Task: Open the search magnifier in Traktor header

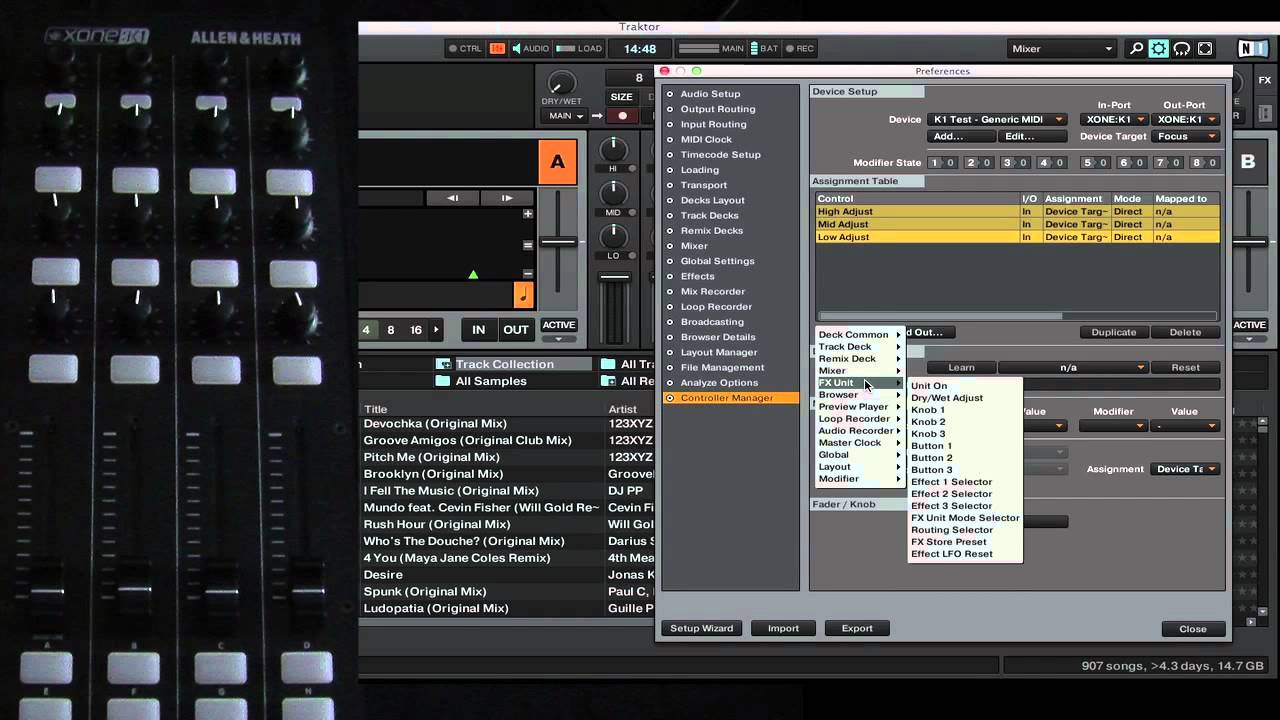Action: pos(1136,48)
